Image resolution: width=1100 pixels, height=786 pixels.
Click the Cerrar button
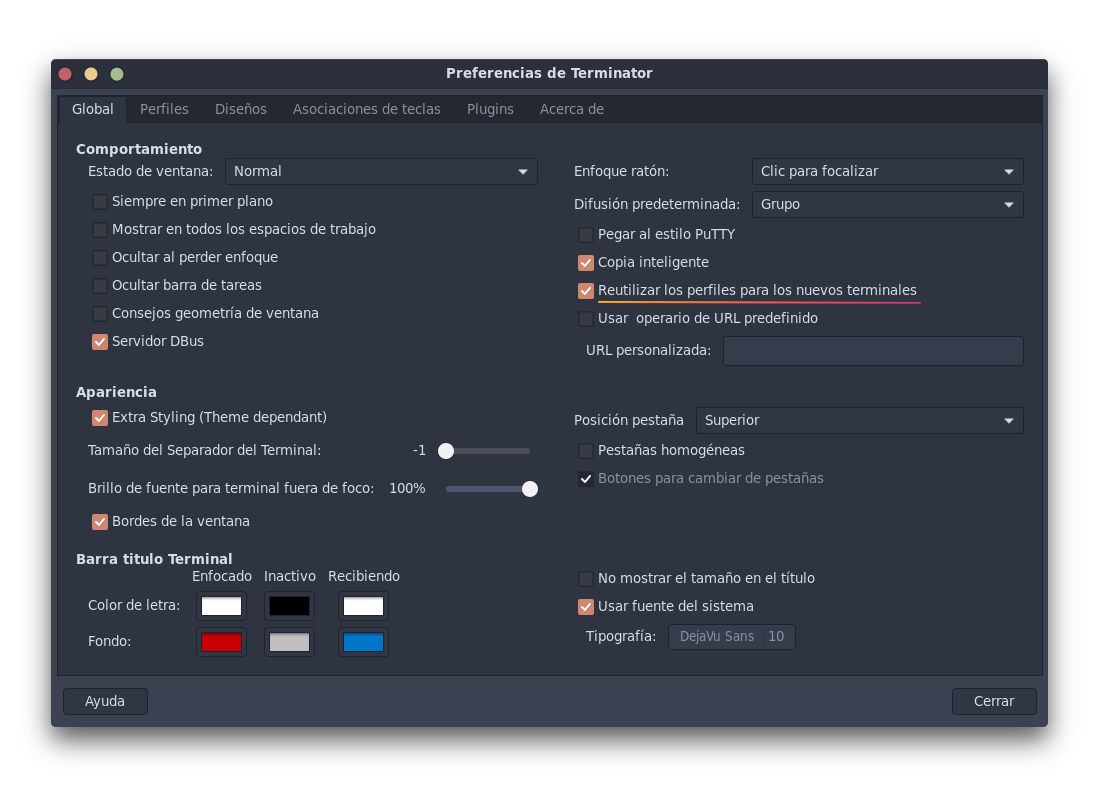click(x=994, y=702)
